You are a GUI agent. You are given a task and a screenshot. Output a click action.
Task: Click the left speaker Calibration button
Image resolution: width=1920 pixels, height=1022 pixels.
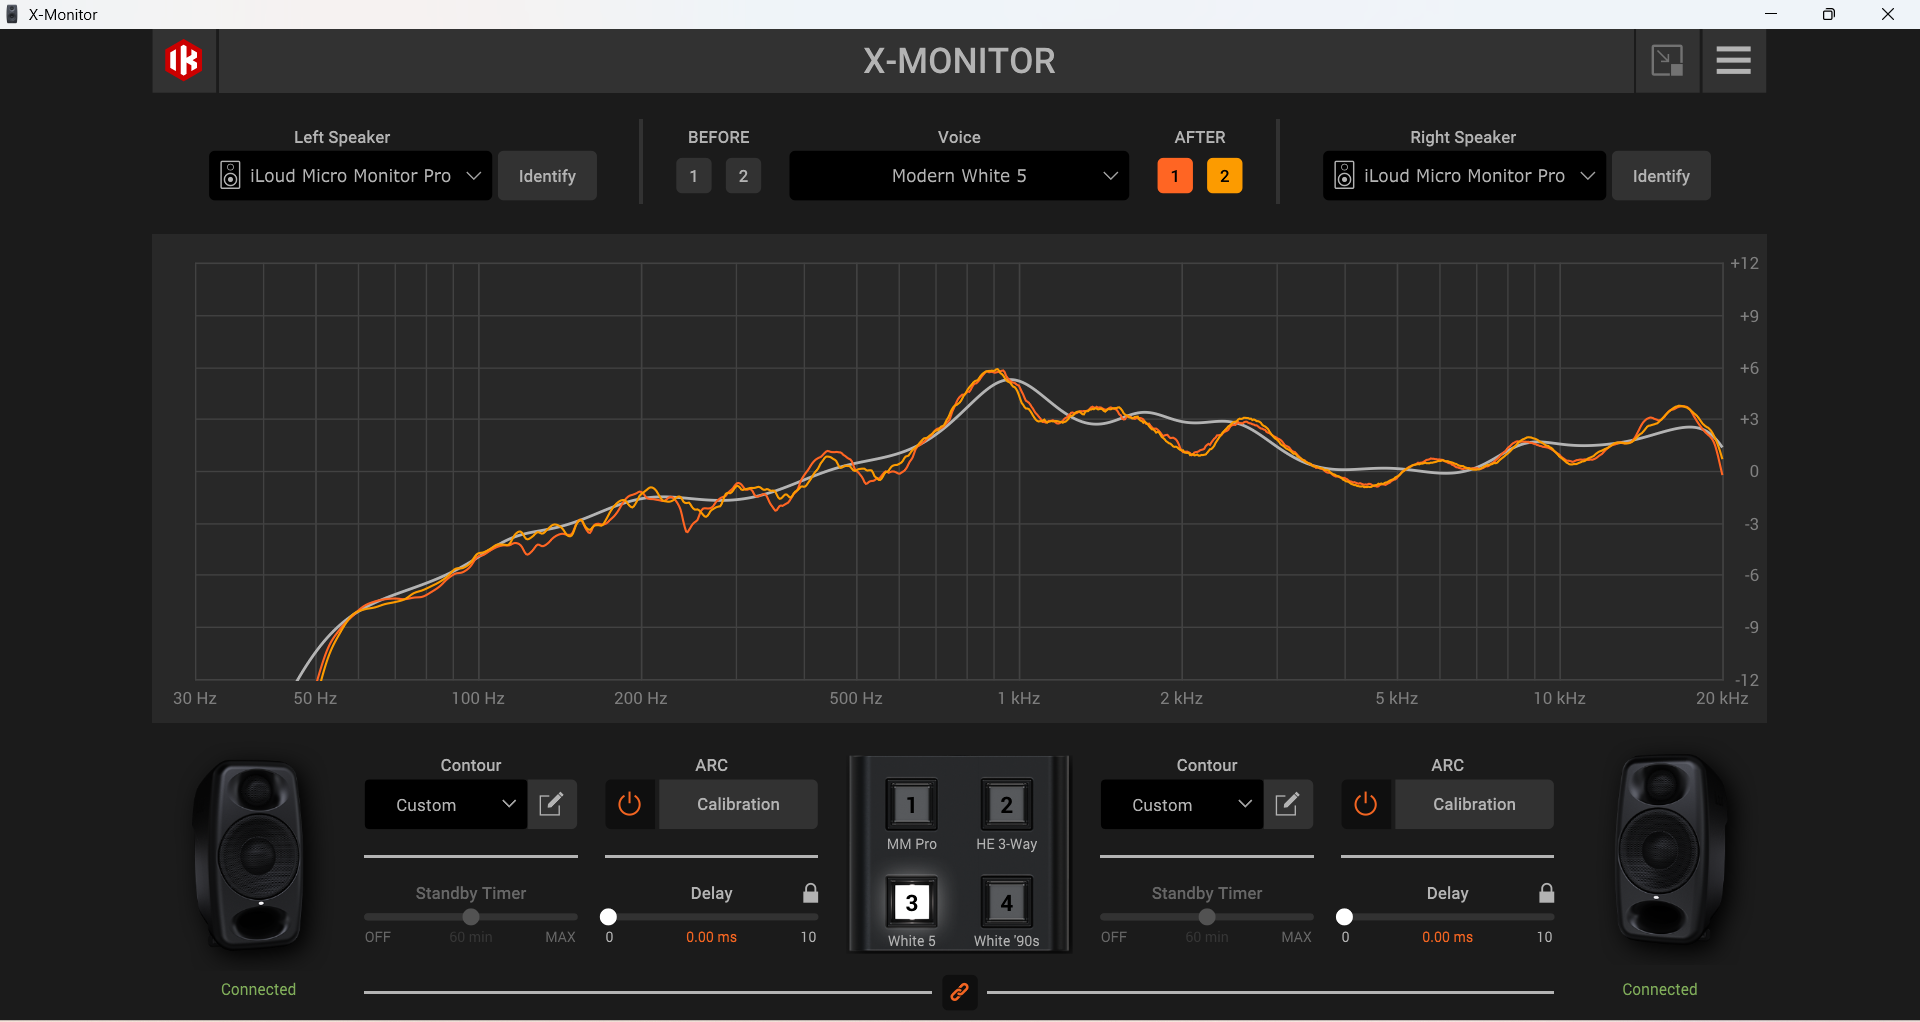pyautogui.click(x=737, y=804)
